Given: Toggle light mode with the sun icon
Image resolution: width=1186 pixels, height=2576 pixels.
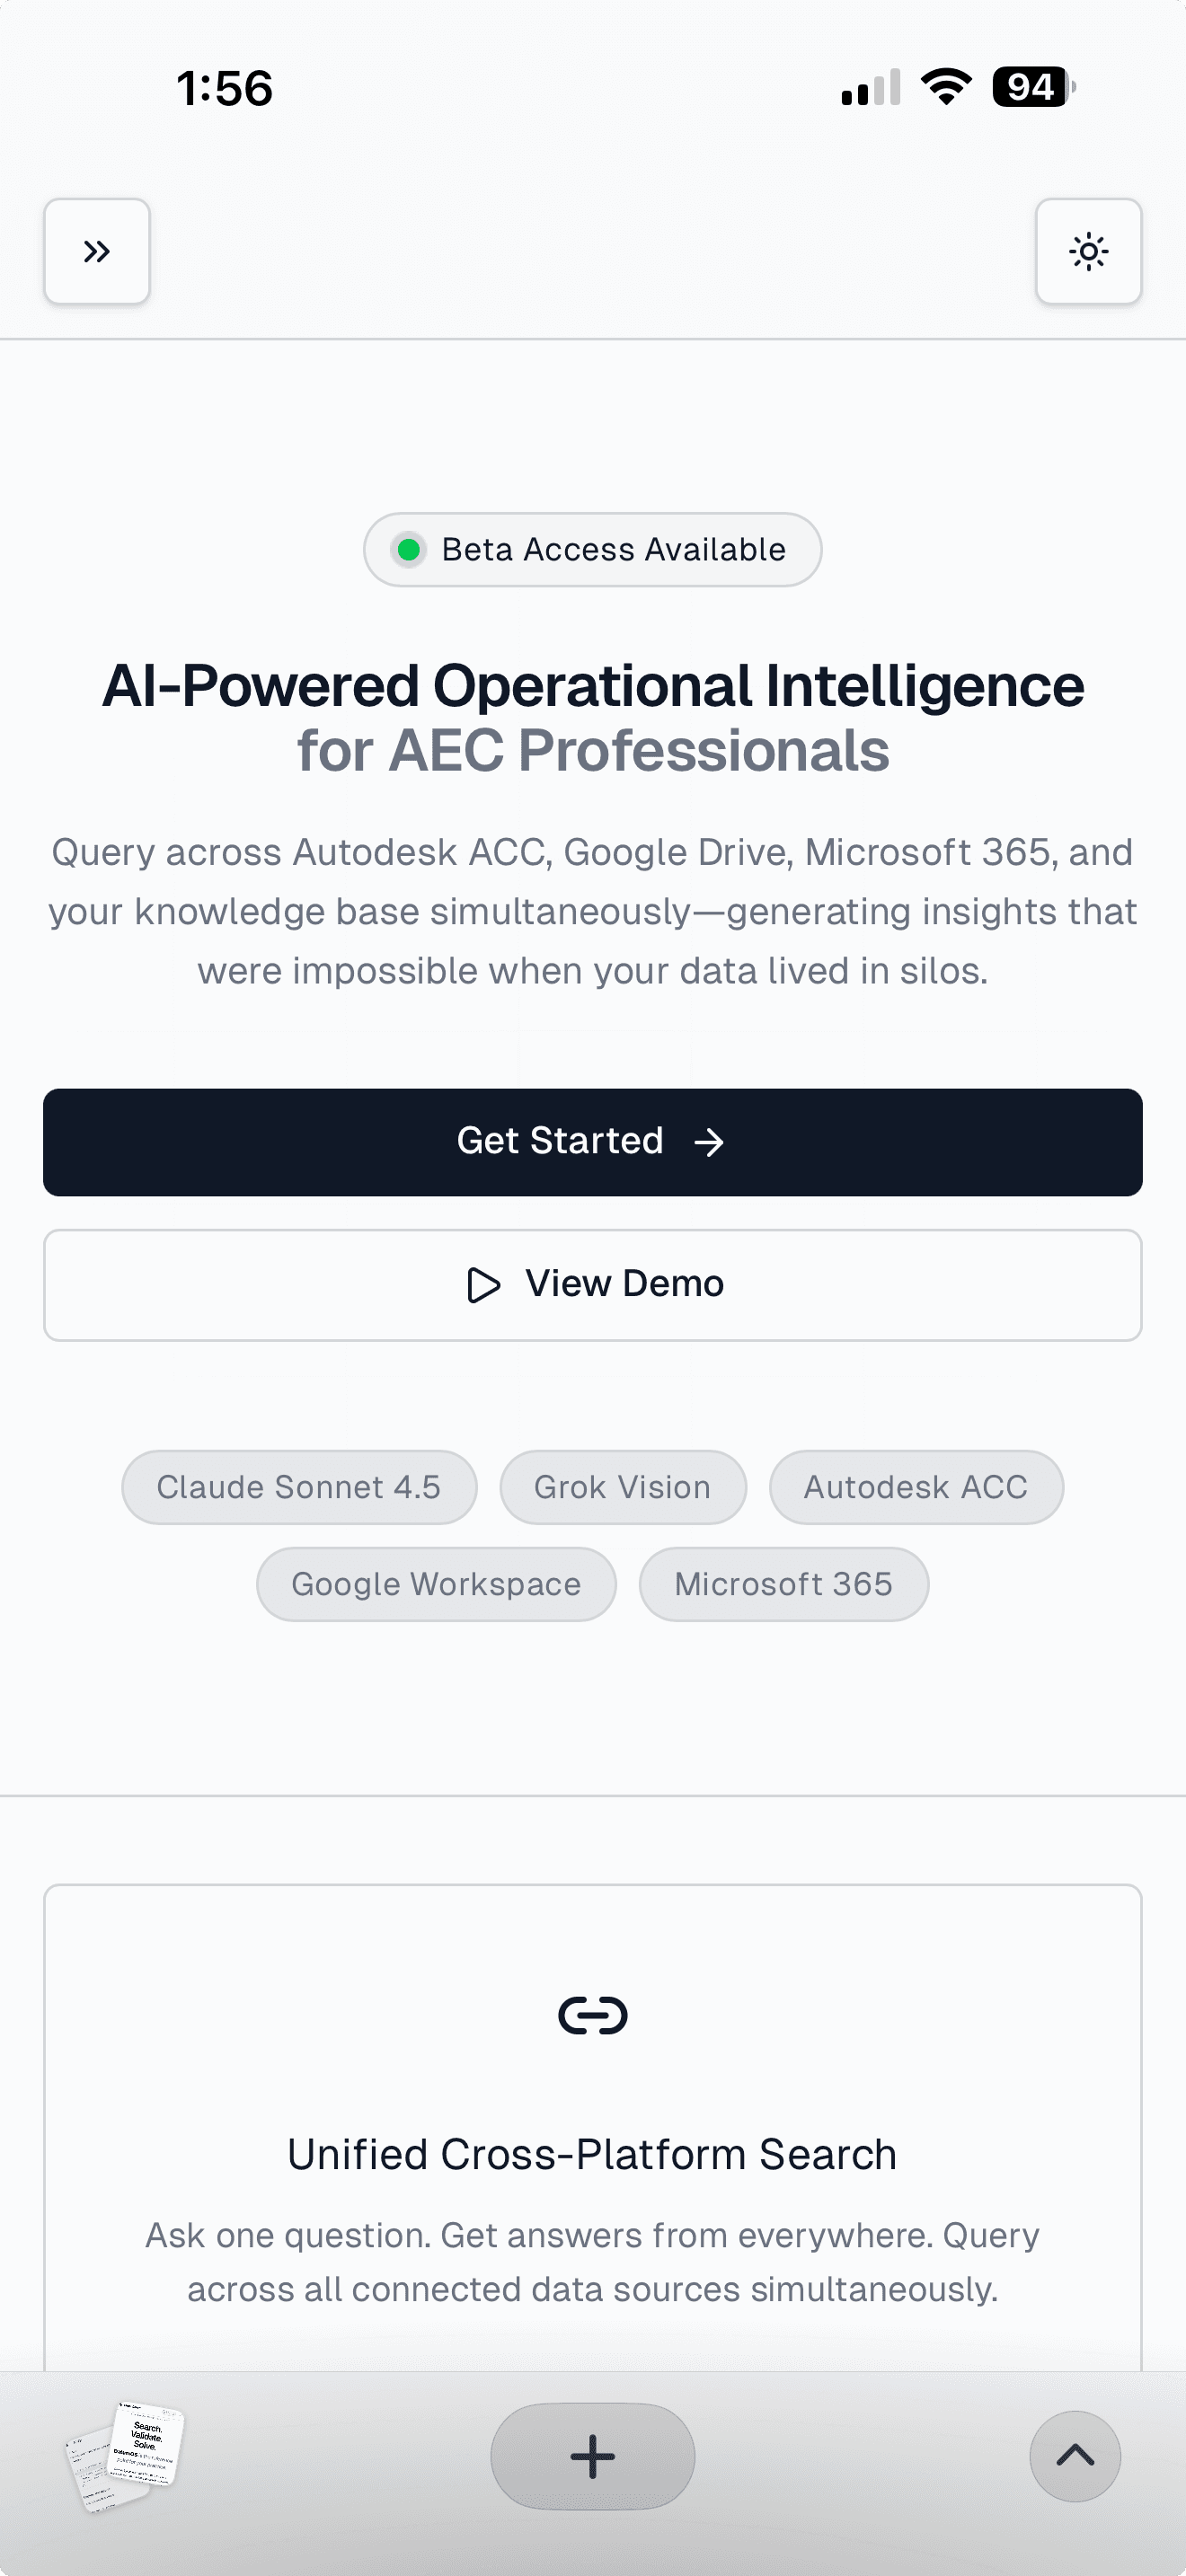Looking at the screenshot, I should click(1088, 251).
